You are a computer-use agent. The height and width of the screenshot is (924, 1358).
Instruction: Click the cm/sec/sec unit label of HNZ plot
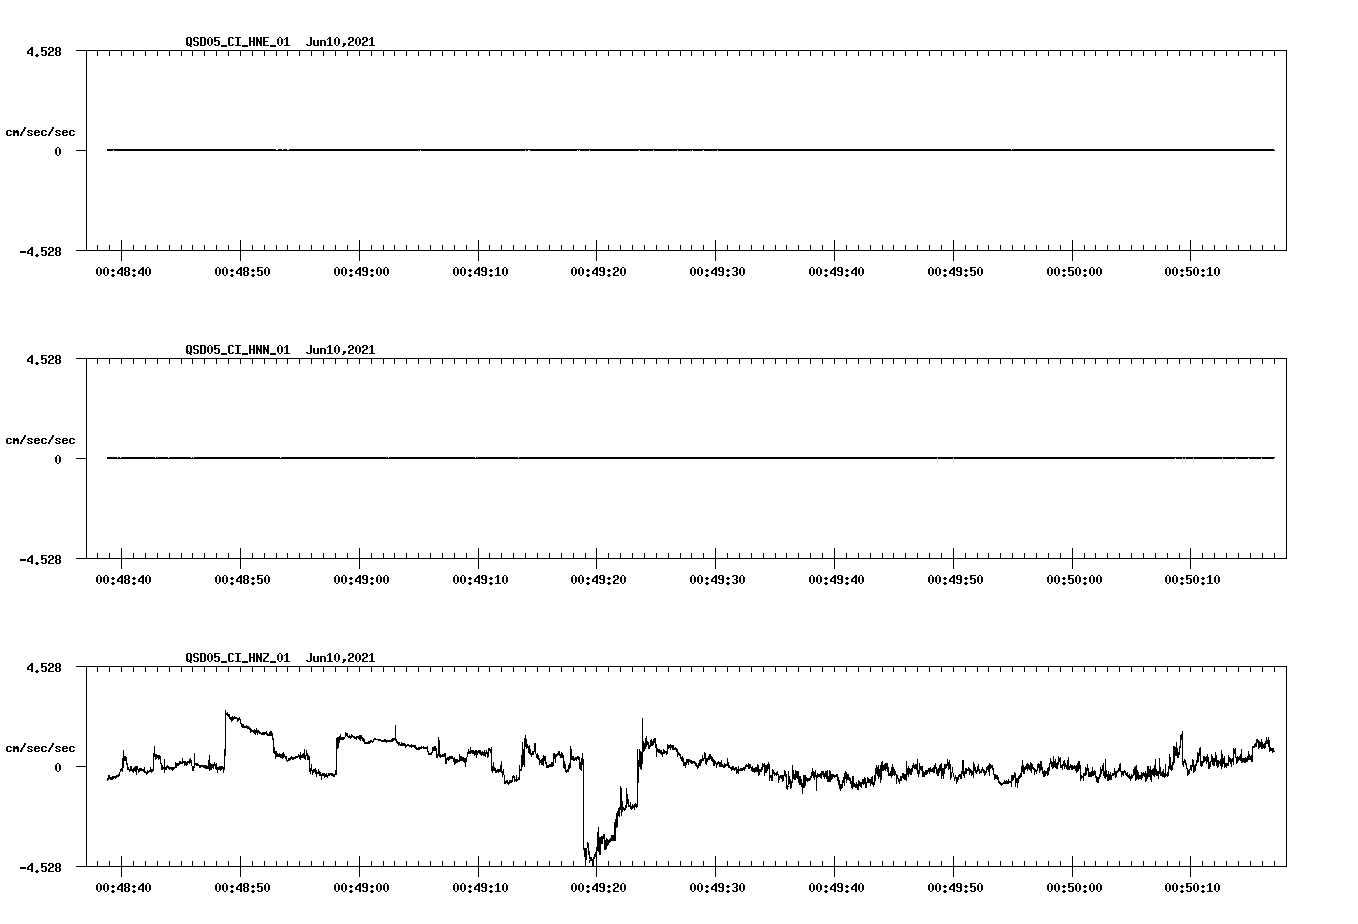pyautogui.click(x=40, y=748)
